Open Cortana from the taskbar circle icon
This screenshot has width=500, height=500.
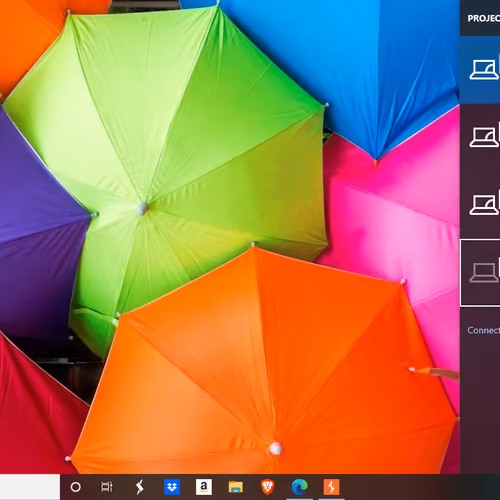[x=76, y=487]
